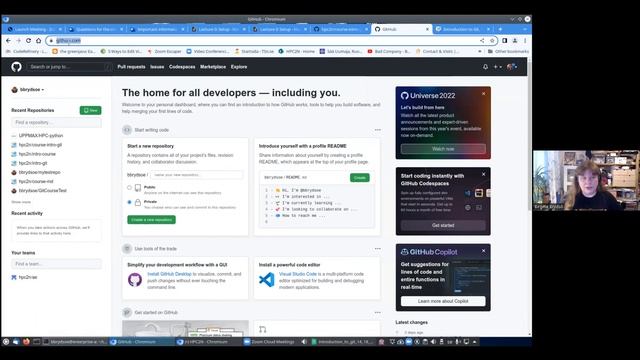Click the GitHub Desktop Octocat icon
This screenshot has width=640, height=360.
(135, 280)
